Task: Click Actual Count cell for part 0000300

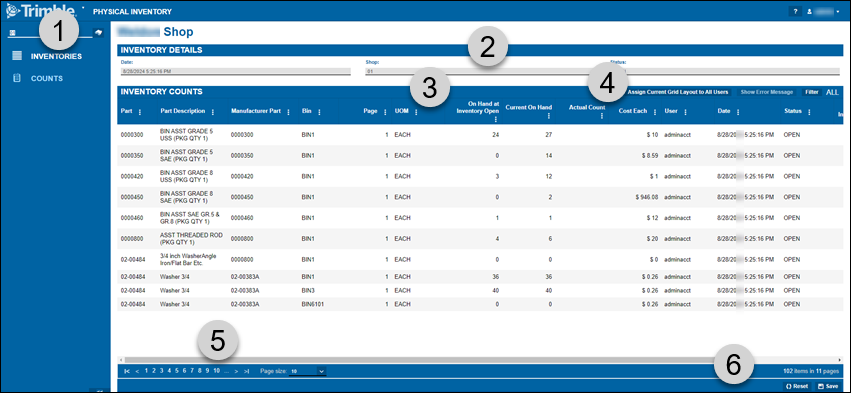Action: (582, 135)
